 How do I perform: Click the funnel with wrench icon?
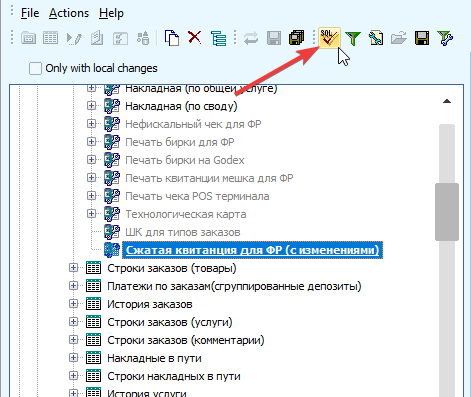tap(445, 38)
